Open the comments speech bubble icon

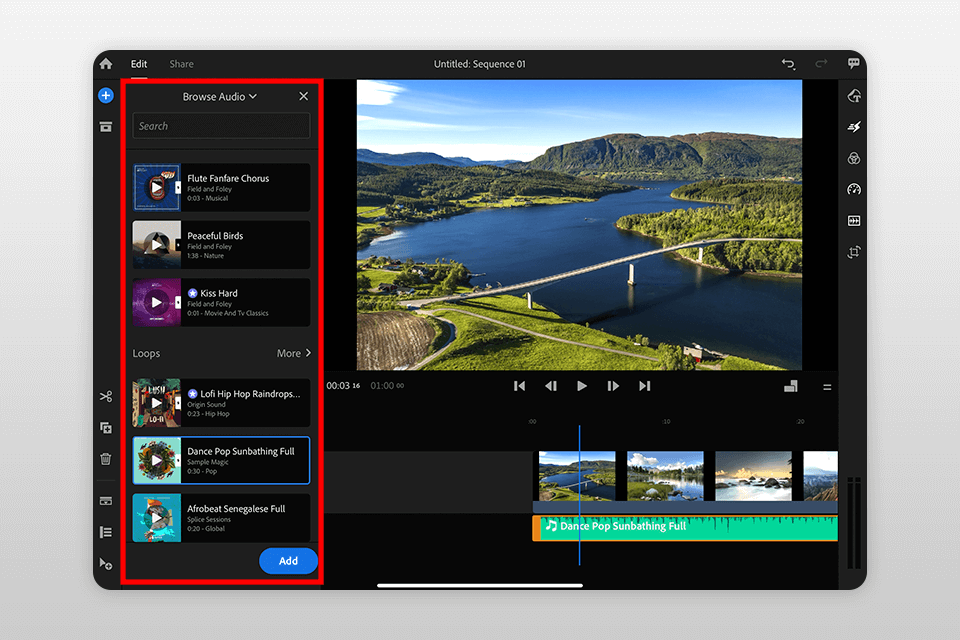pos(853,64)
